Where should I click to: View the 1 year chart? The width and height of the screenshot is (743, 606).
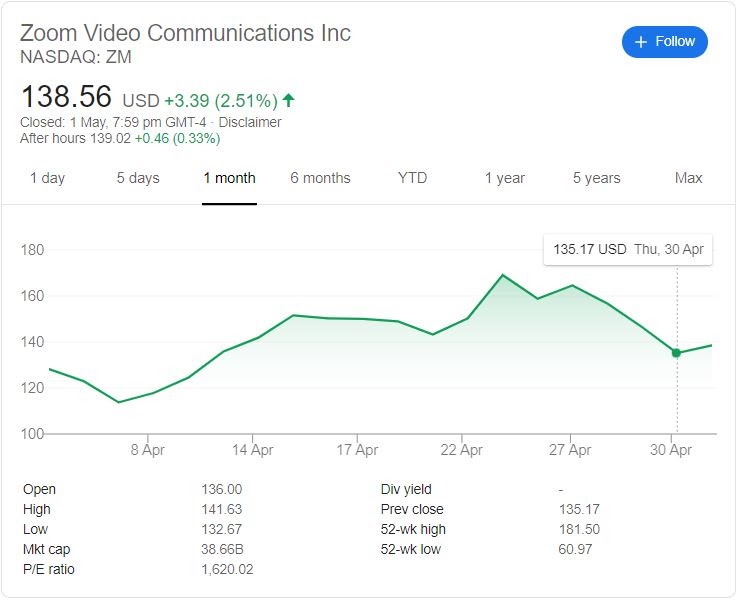505,178
